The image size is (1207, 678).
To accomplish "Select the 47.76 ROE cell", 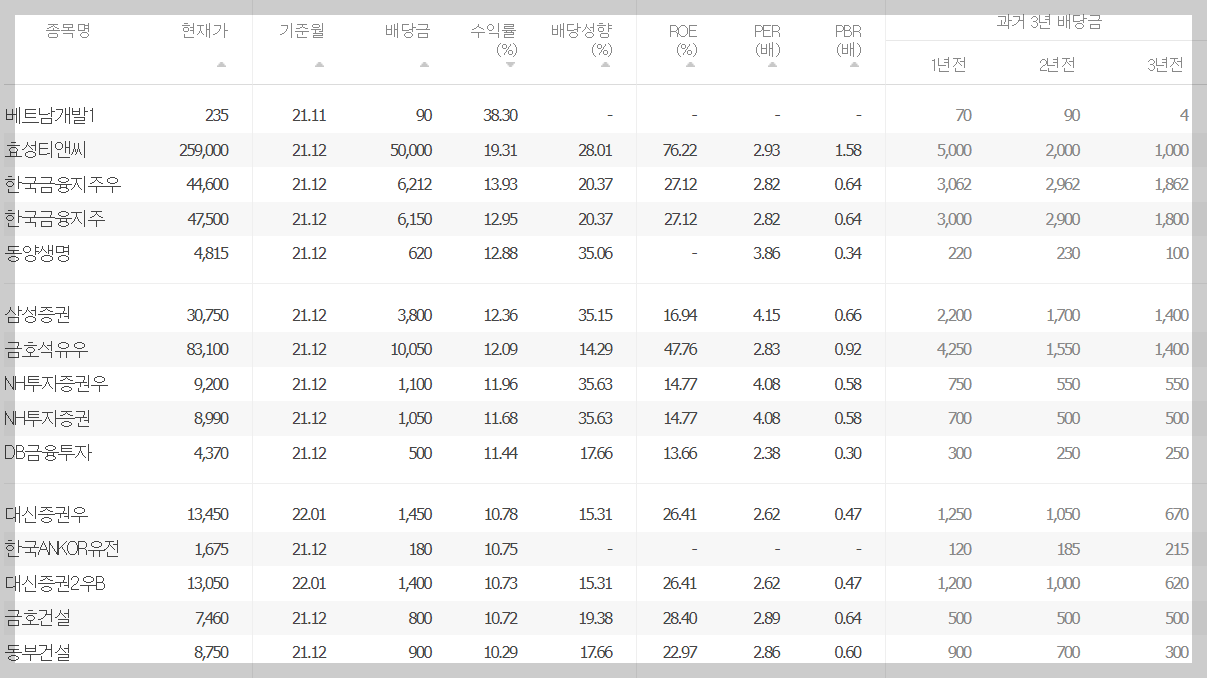I will pyautogui.click(x=679, y=350).
